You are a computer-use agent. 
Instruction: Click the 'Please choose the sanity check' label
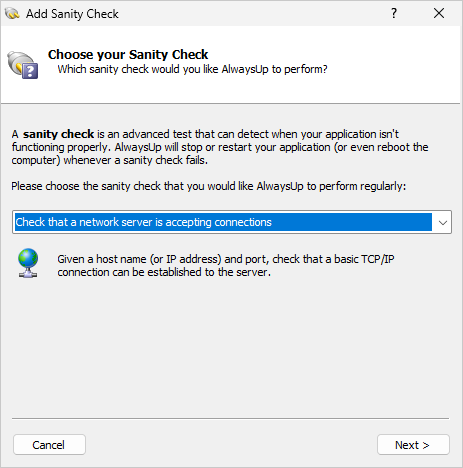209,186
